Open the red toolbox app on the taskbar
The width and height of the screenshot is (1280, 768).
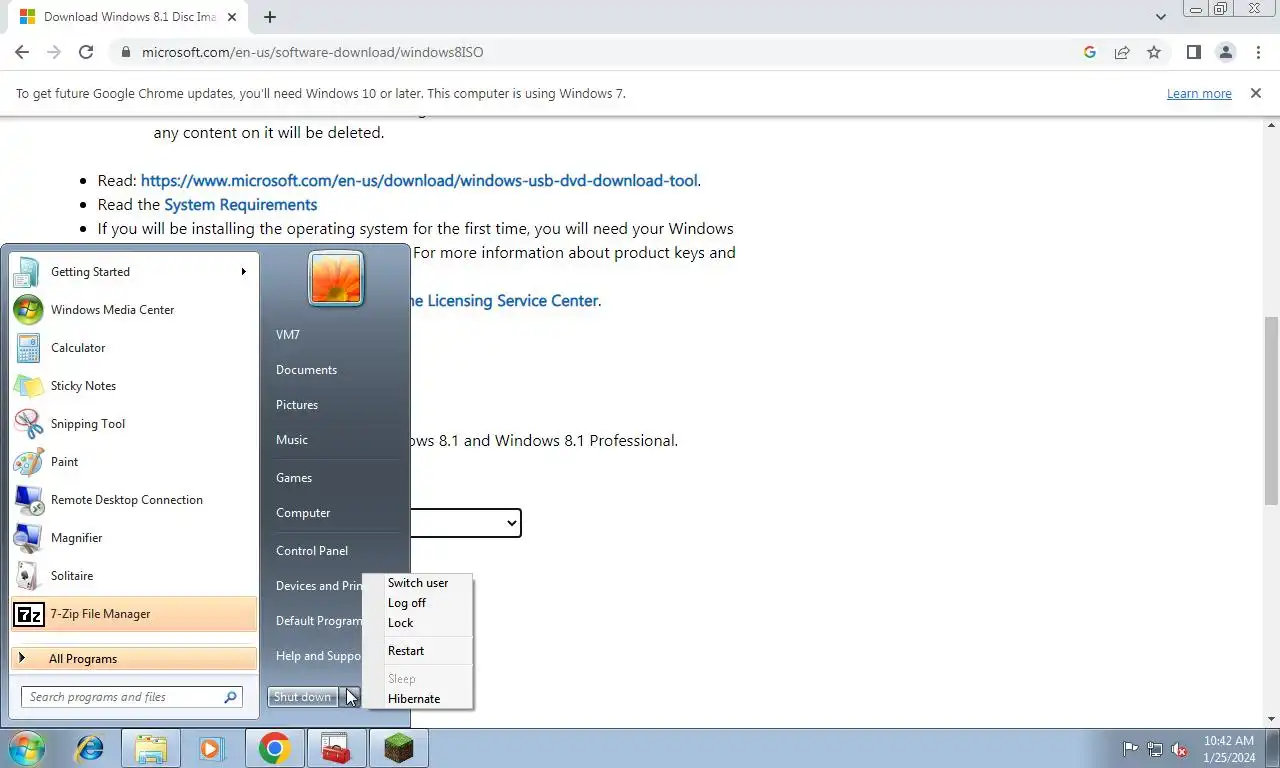[x=336, y=748]
